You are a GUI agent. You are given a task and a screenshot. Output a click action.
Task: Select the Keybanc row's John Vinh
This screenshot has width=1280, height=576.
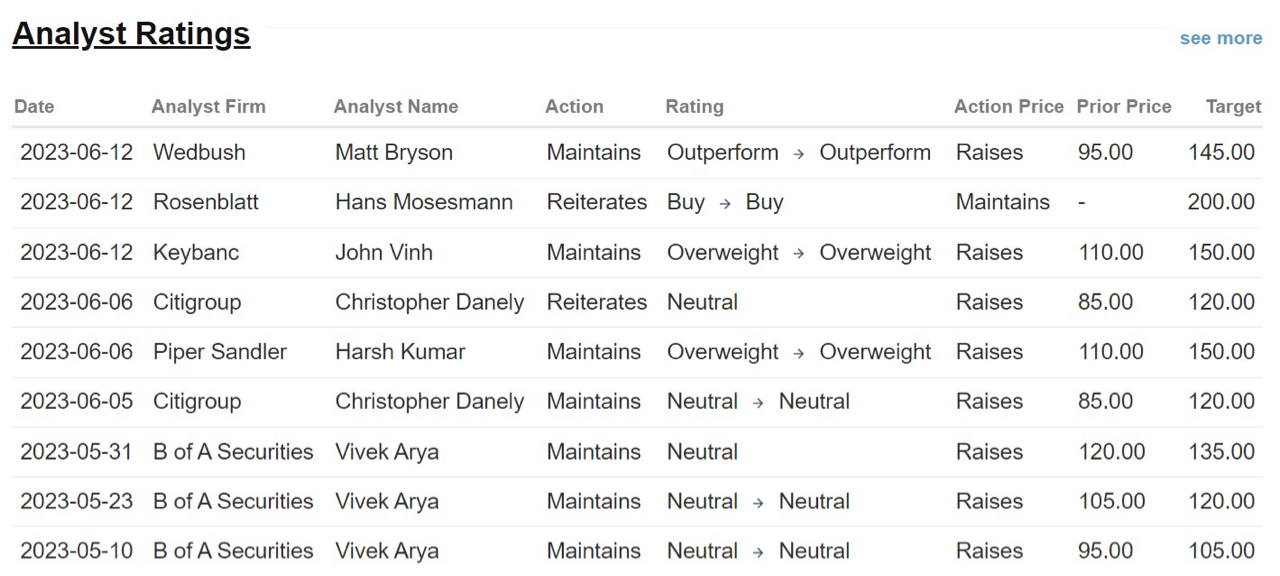coord(384,252)
